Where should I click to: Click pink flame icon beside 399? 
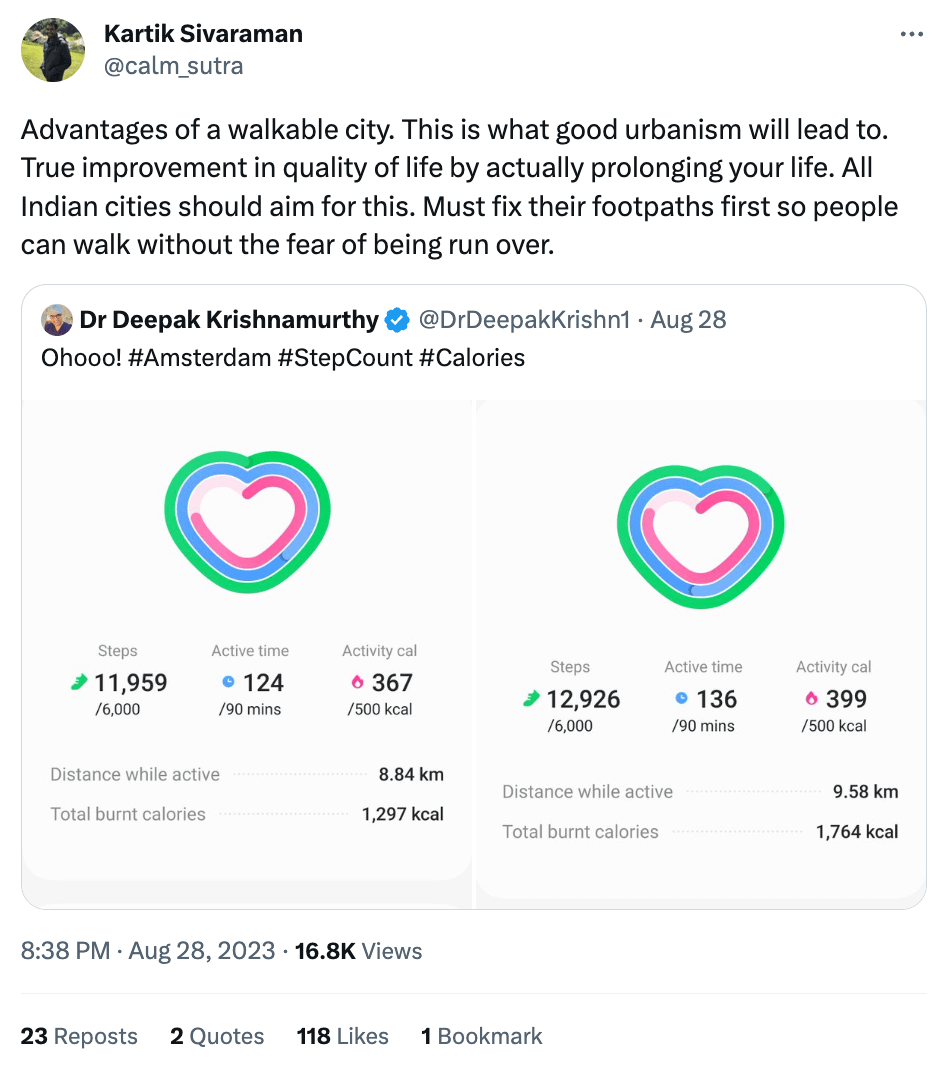[811, 698]
